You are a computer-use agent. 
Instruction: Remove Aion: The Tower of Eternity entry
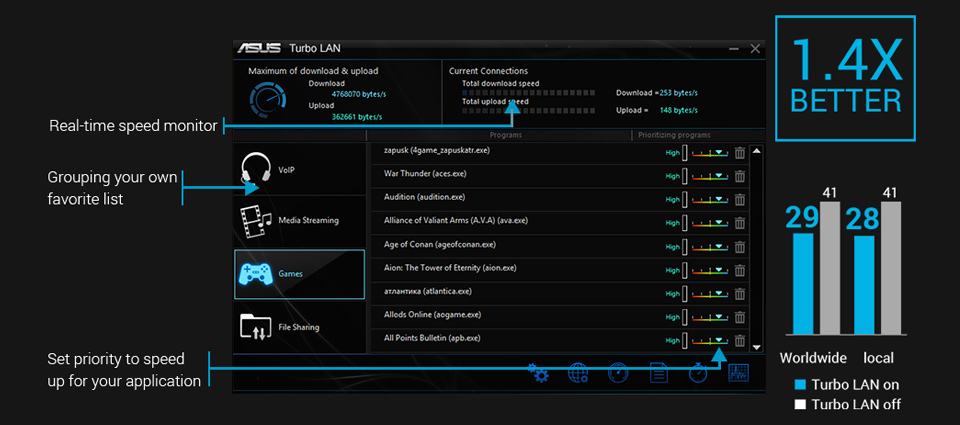tap(740, 270)
